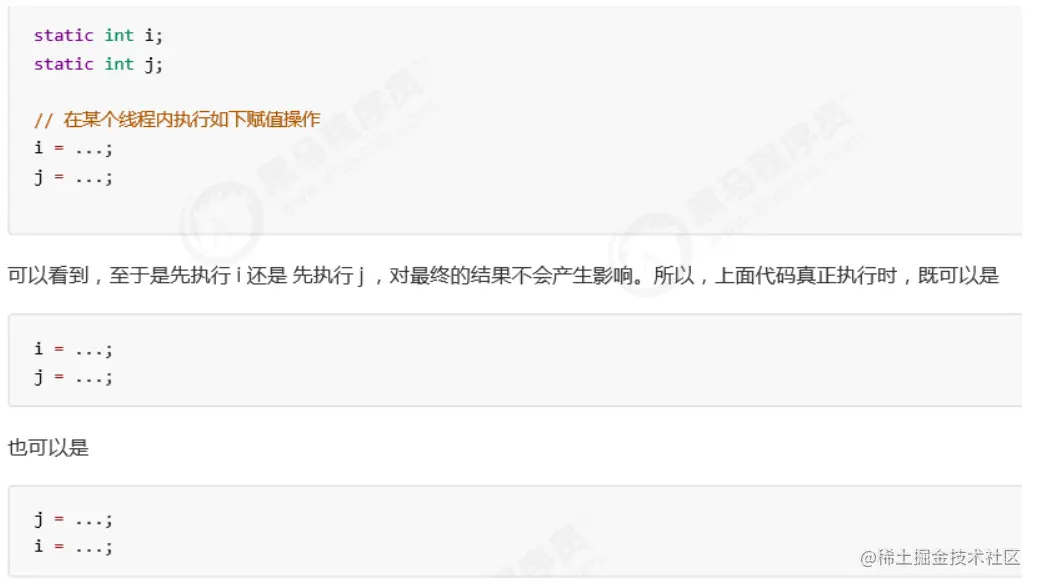
Task: Click 'j = ...;' in the third code block
Action: pos(74,519)
